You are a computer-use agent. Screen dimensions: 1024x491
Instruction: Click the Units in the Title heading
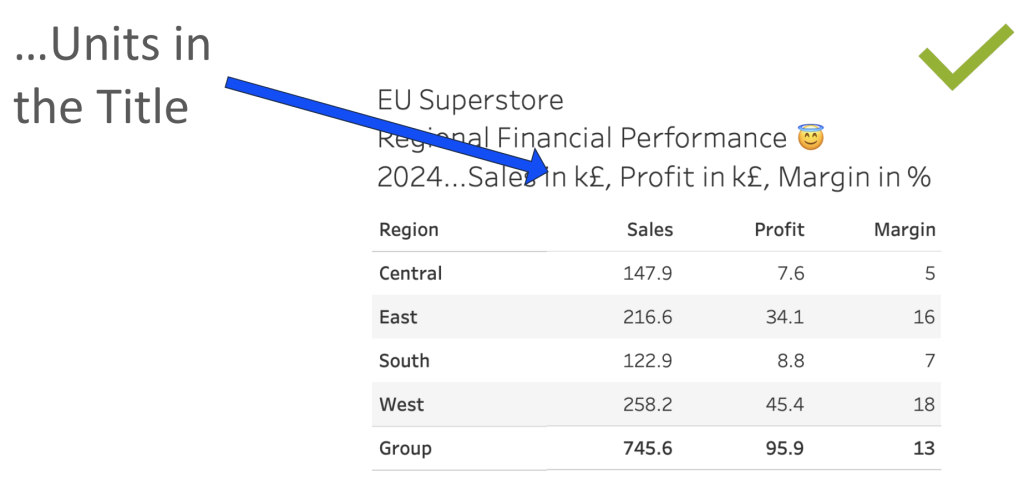point(112,76)
